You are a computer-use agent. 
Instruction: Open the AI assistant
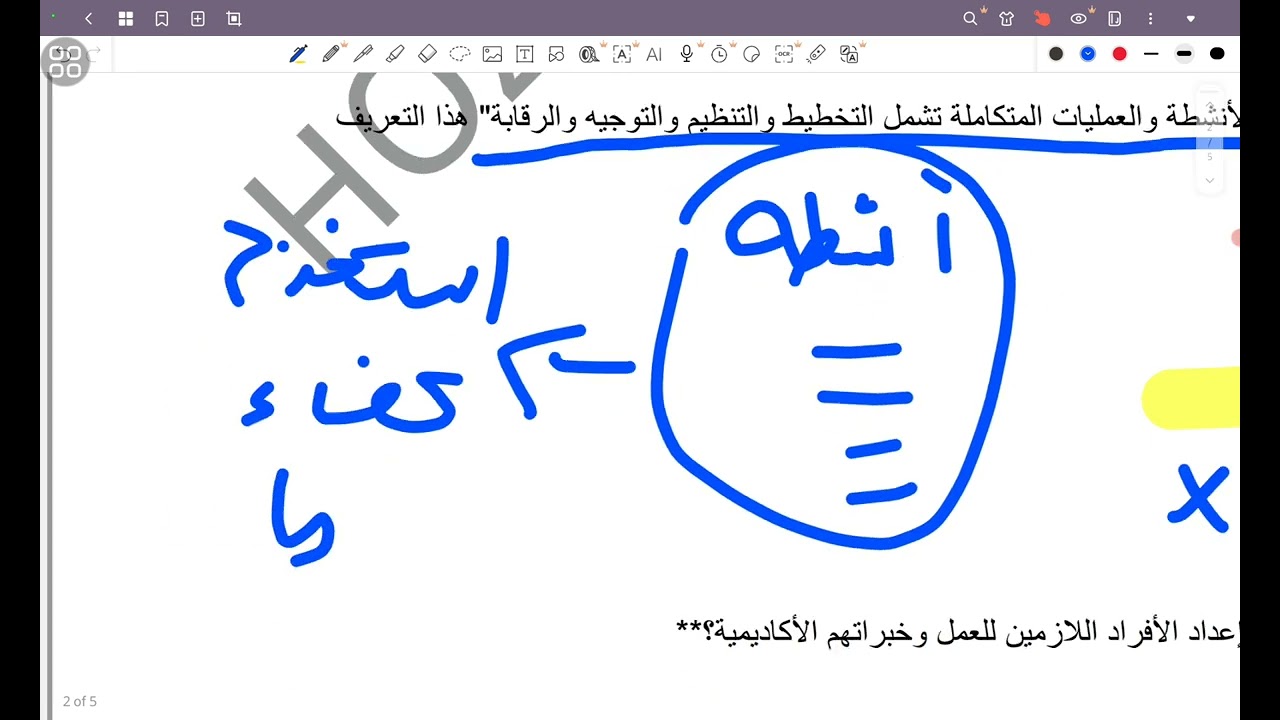click(x=654, y=54)
